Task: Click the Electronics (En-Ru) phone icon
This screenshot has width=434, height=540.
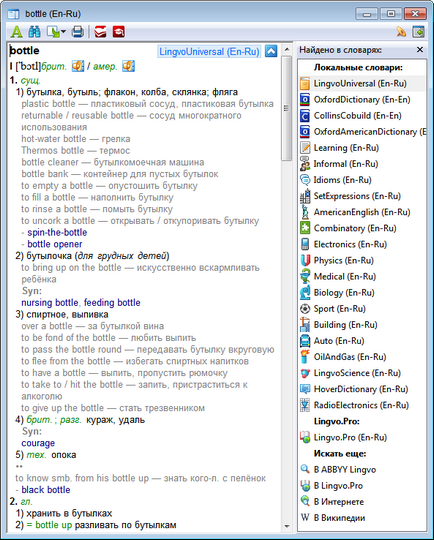Action: (x=305, y=244)
